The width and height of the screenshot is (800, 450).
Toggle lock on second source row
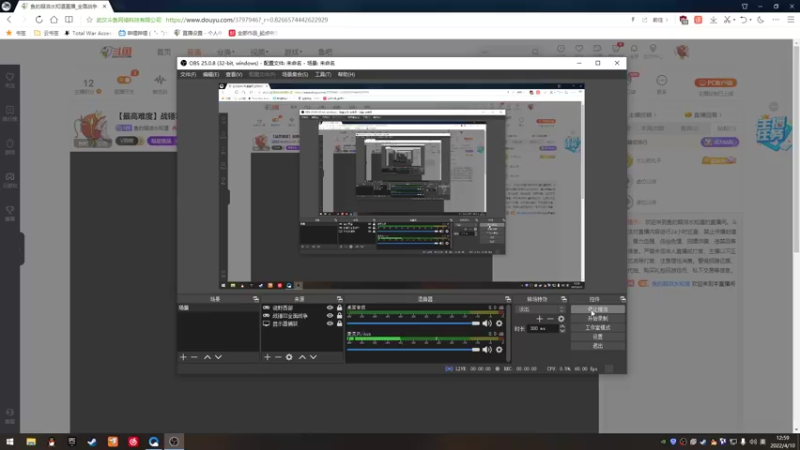339,316
